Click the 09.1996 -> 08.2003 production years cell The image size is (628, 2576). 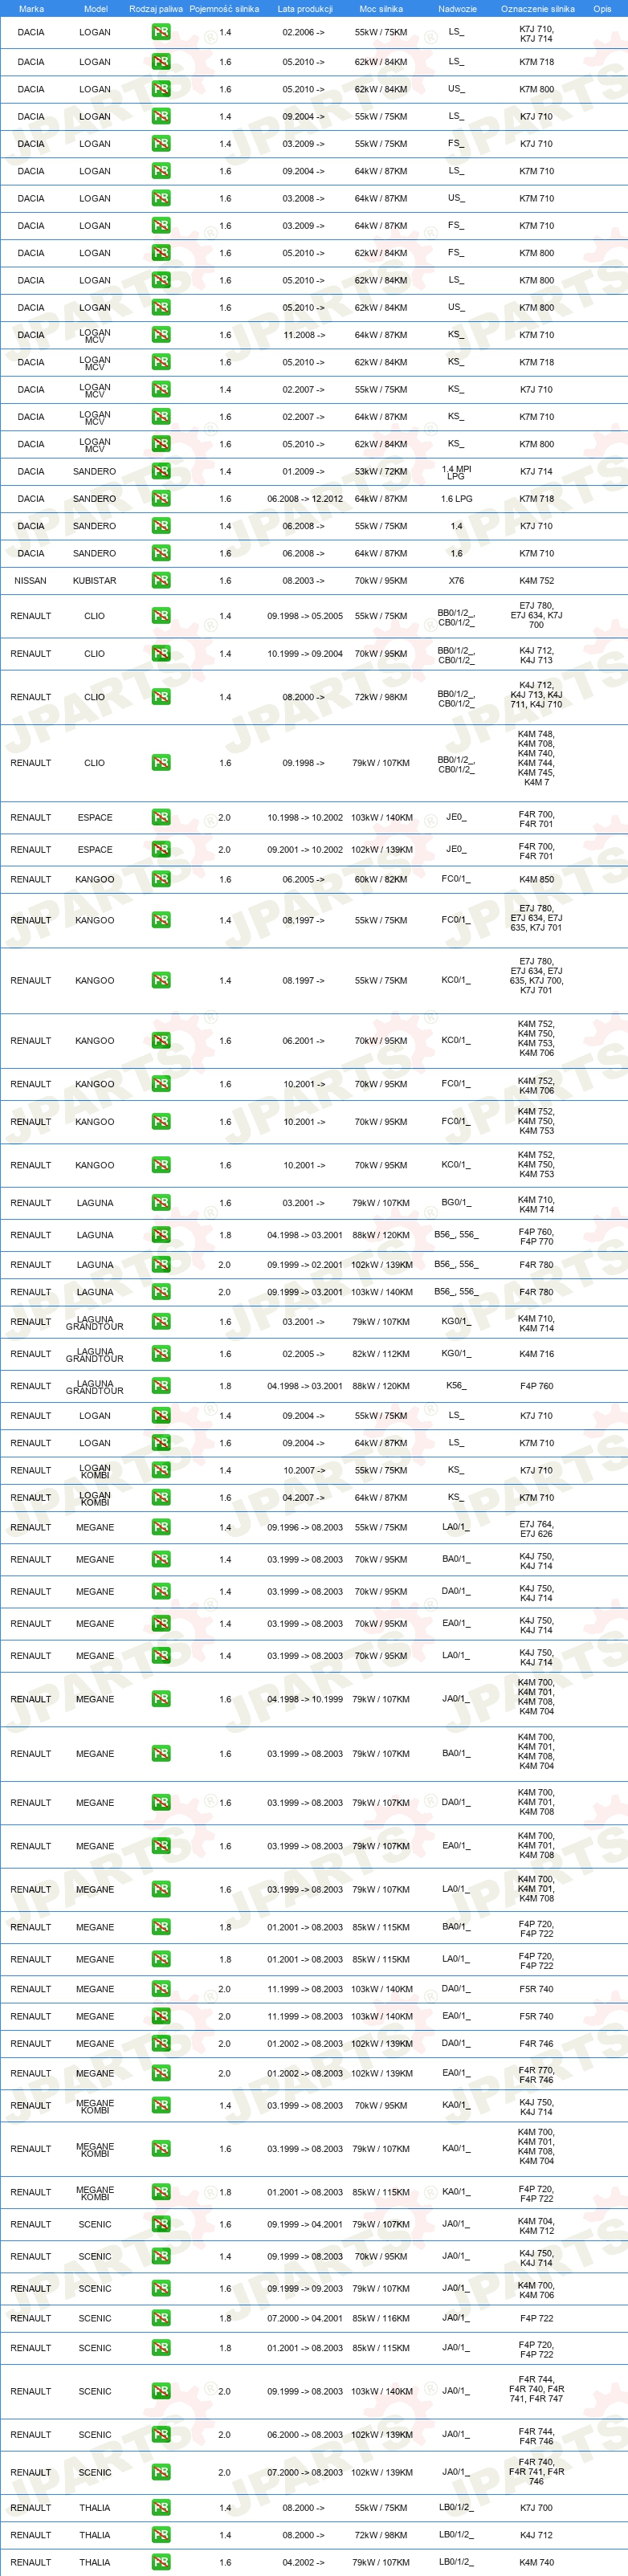305,1528
